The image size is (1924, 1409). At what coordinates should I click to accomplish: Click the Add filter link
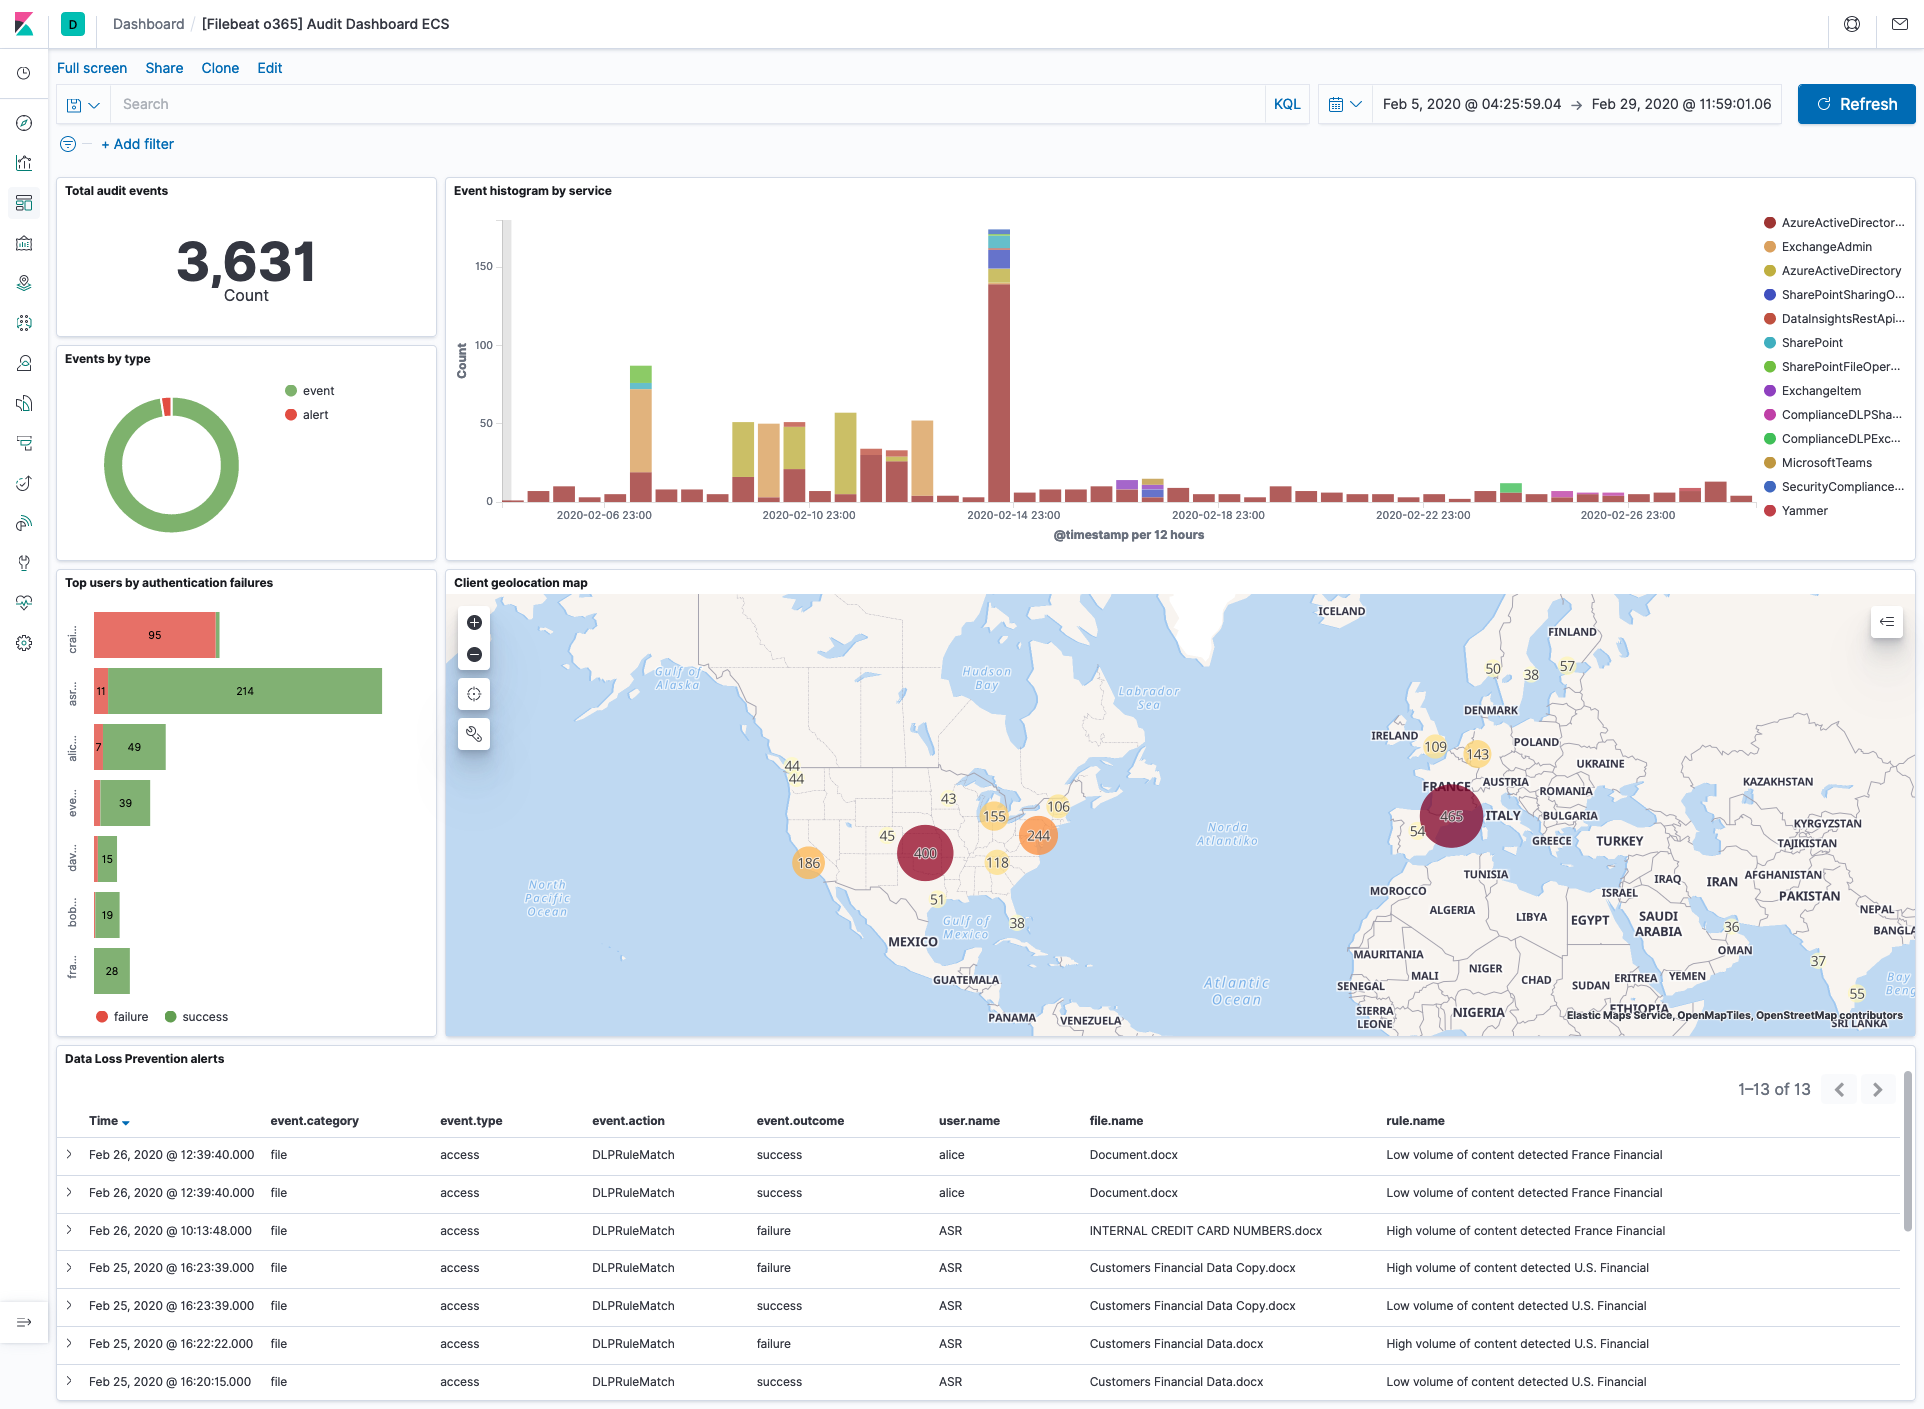[137, 144]
